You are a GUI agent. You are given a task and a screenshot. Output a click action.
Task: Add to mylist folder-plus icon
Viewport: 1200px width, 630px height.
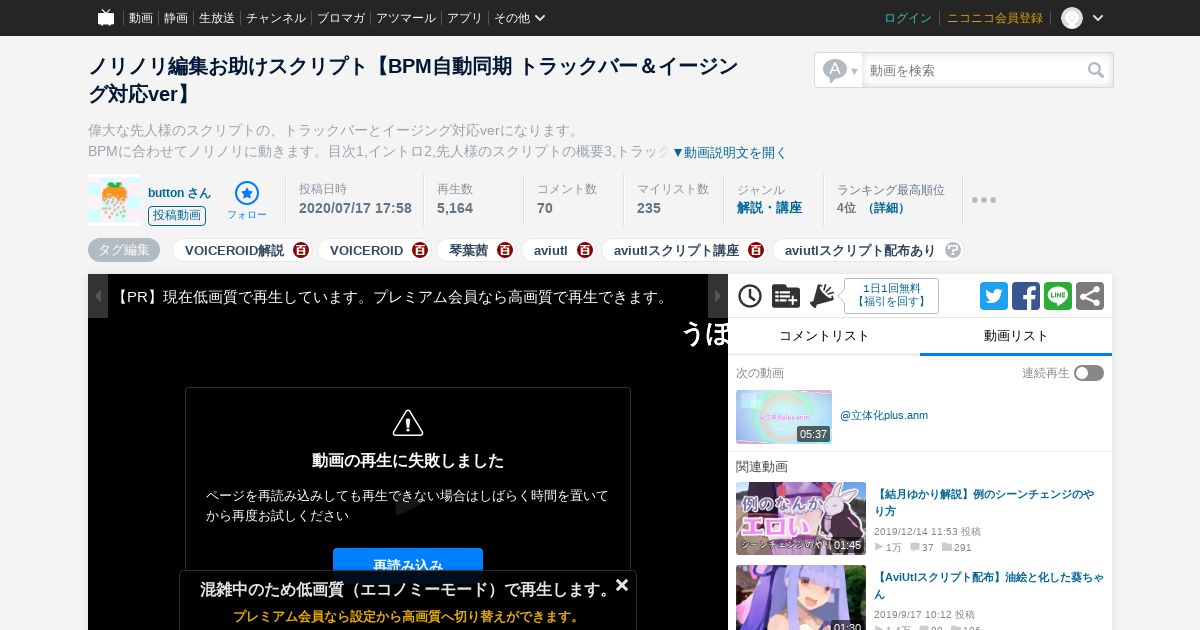click(x=786, y=296)
